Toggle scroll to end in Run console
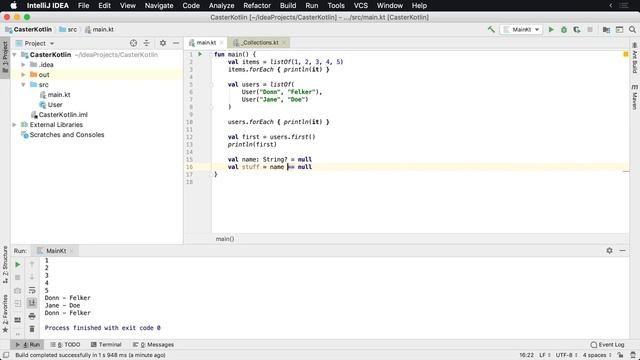Viewport: 640px width, 360px height. point(32,303)
